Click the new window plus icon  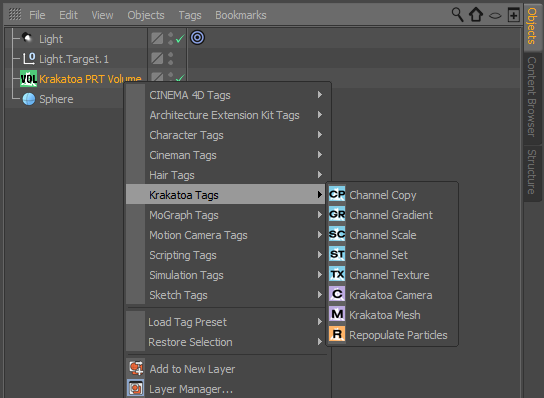pos(513,15)
